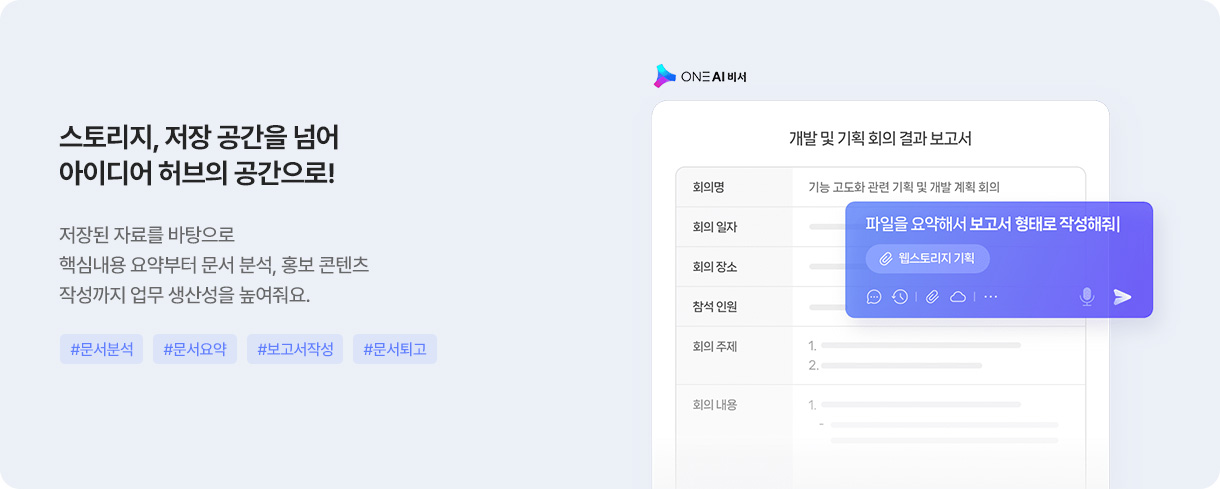Screen dimensions: 1220x489
Task: Click the 웹스토리지 기획 attached file chip
Action: pos(928,259)
